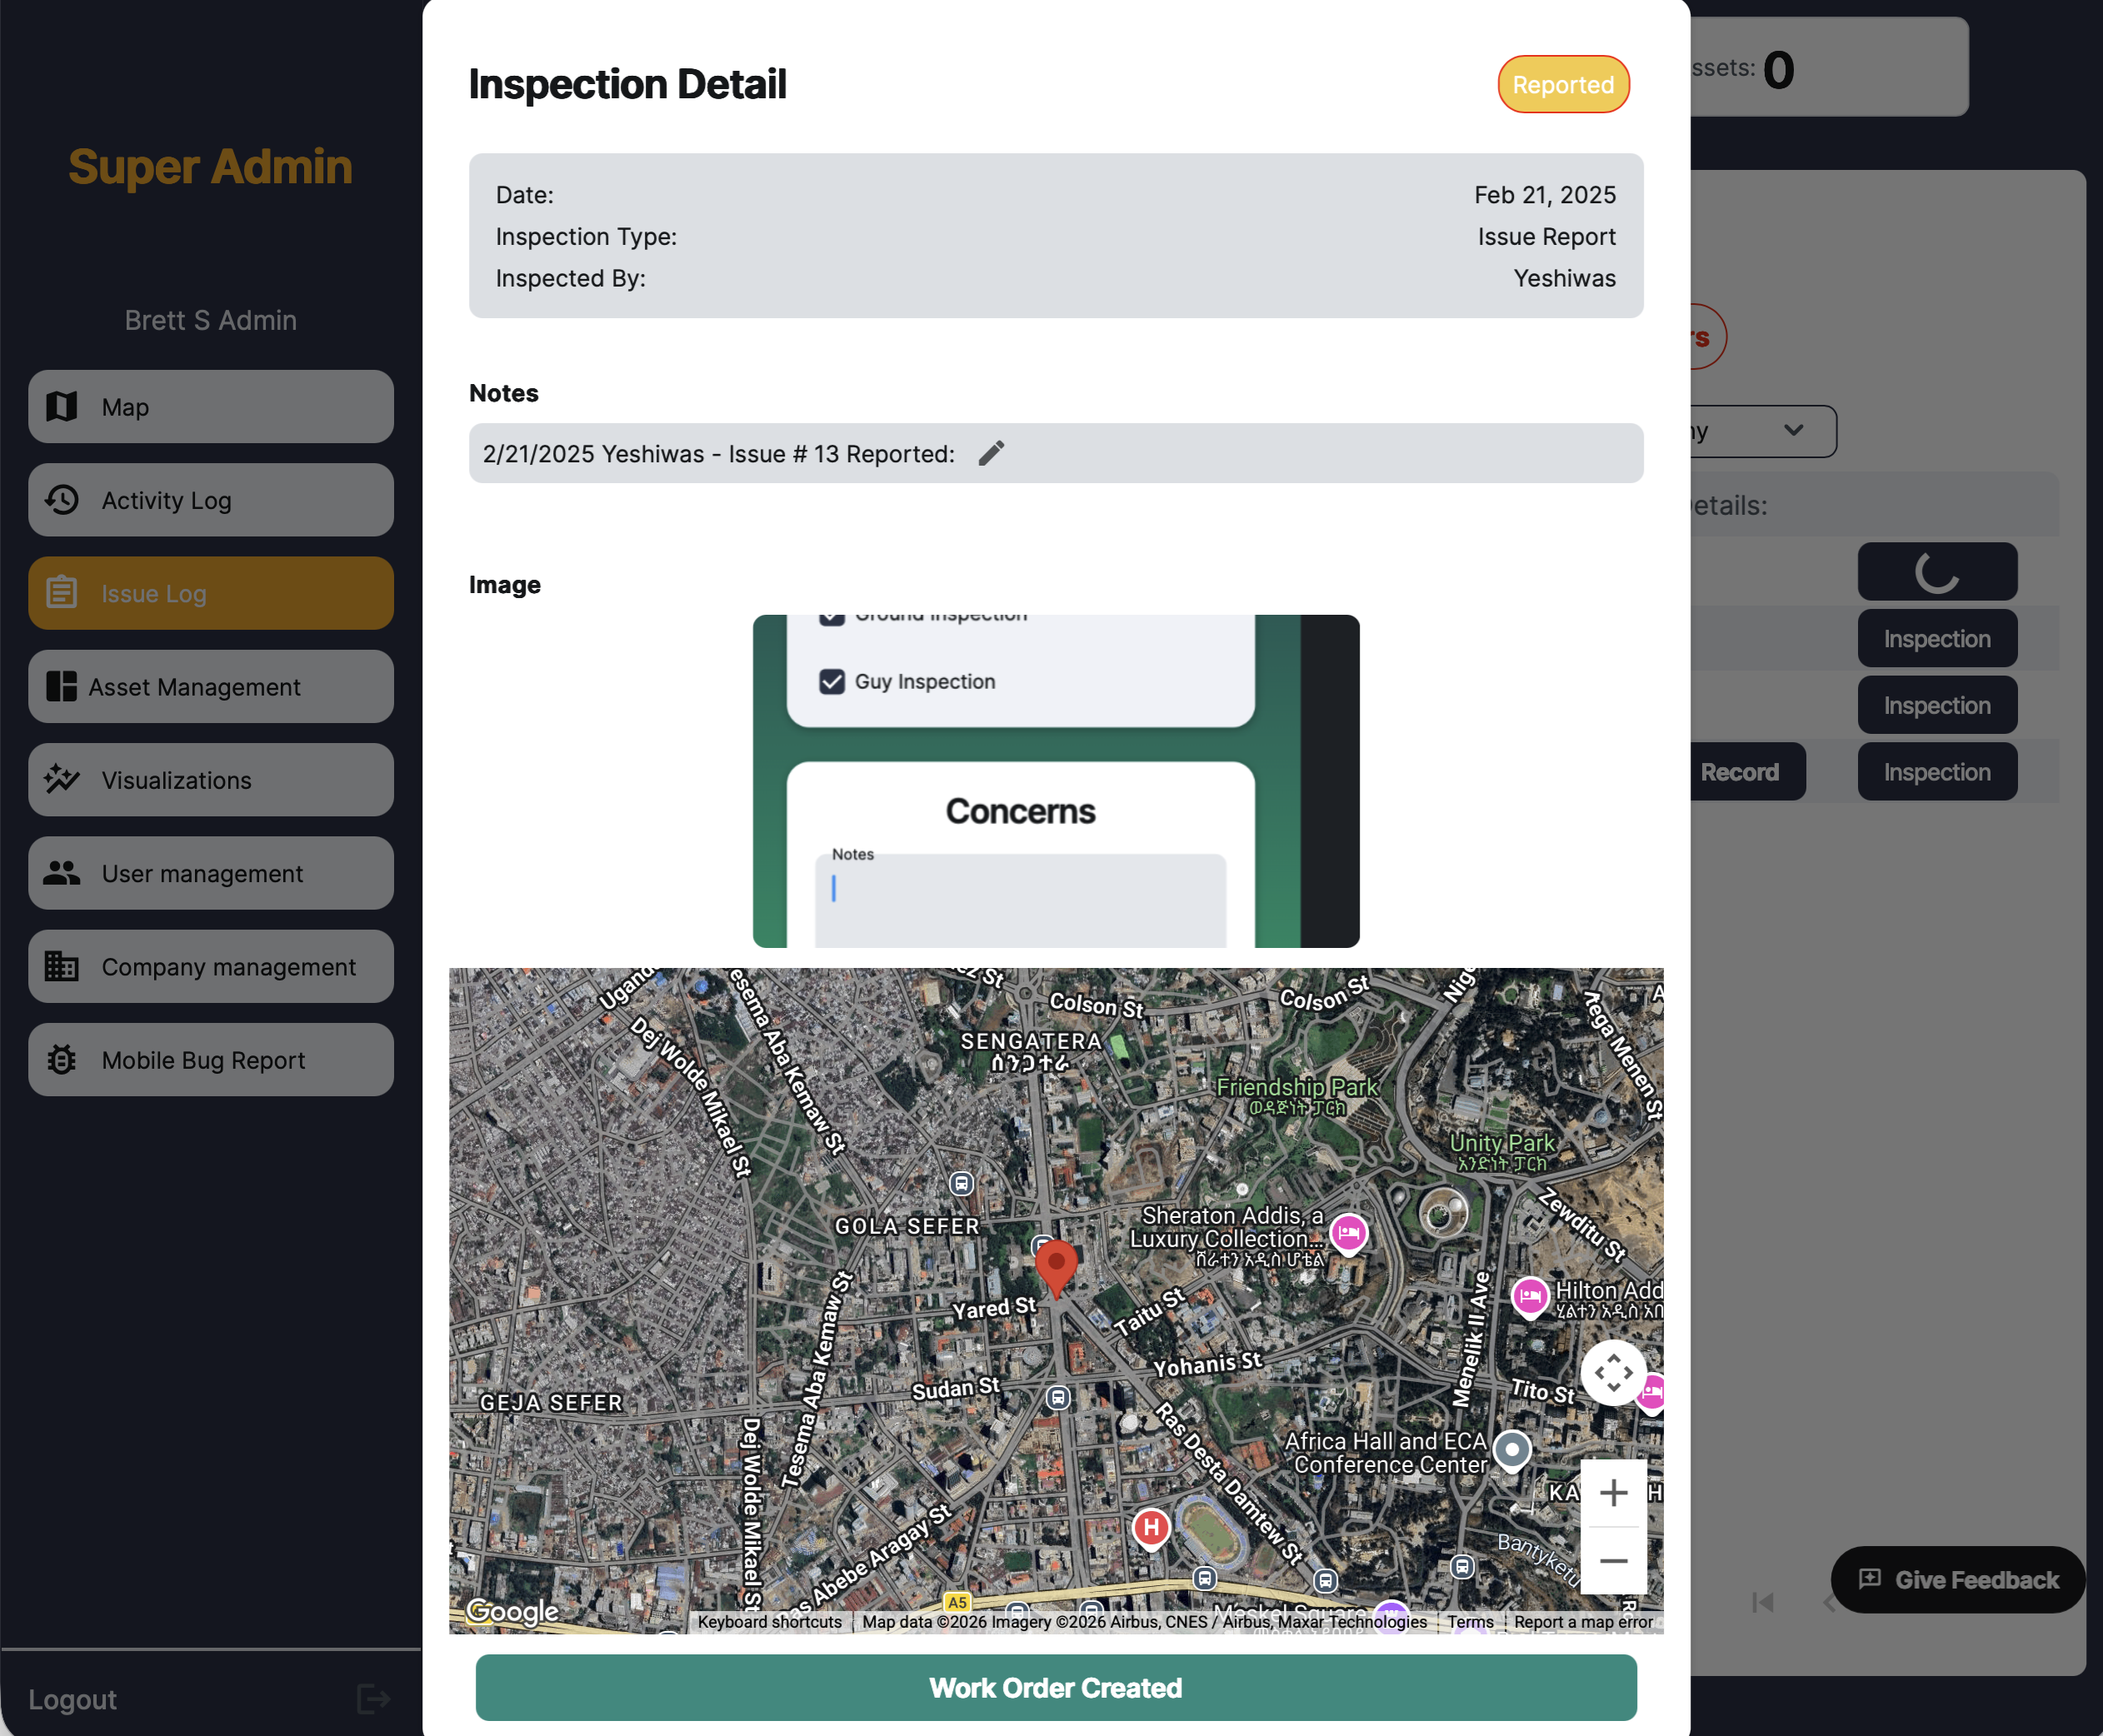Toggle the Guy Inspection checkbox

click(832, 681)
